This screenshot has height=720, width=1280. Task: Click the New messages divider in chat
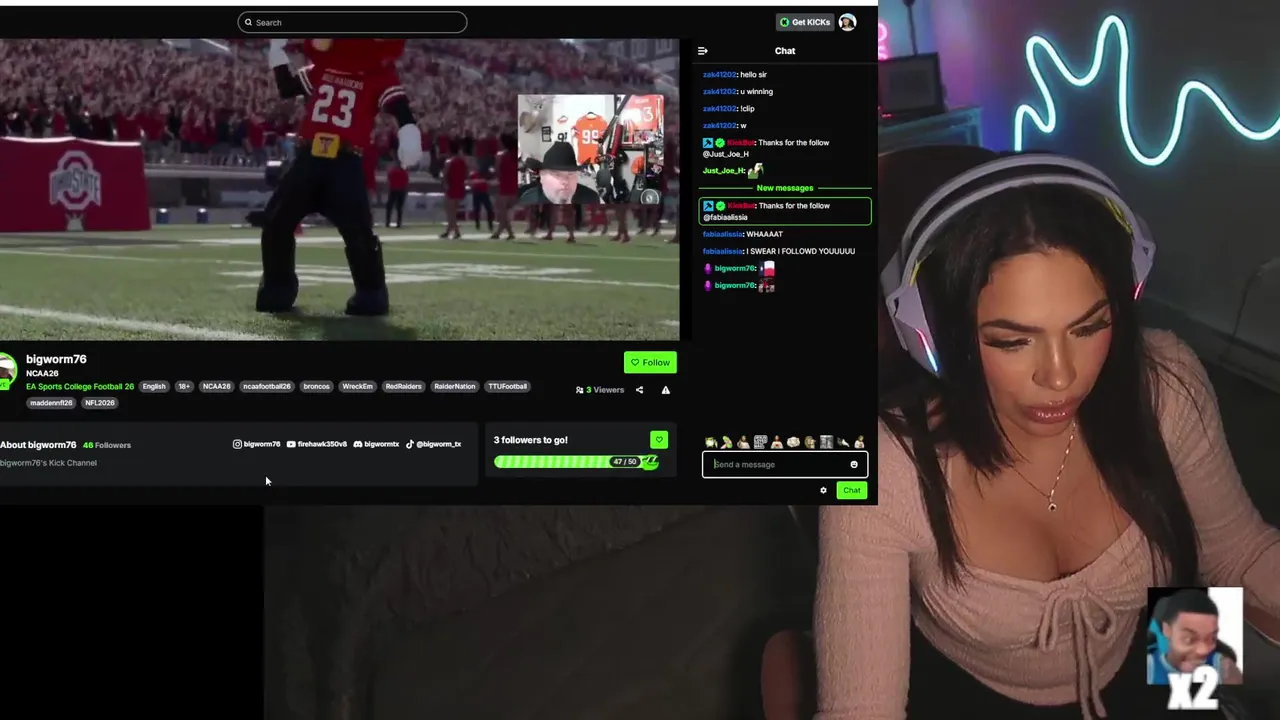(785, 188)
